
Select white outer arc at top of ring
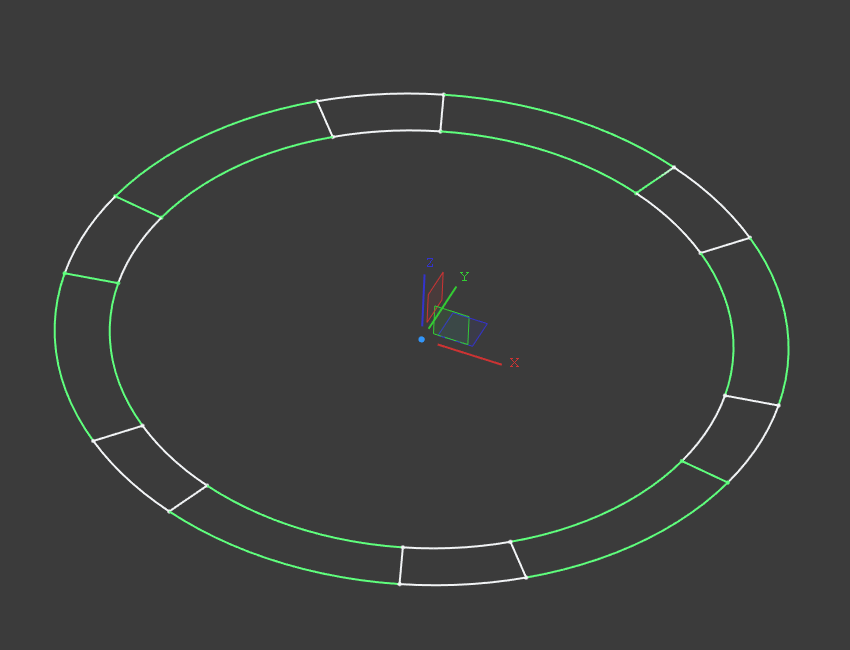379,95
